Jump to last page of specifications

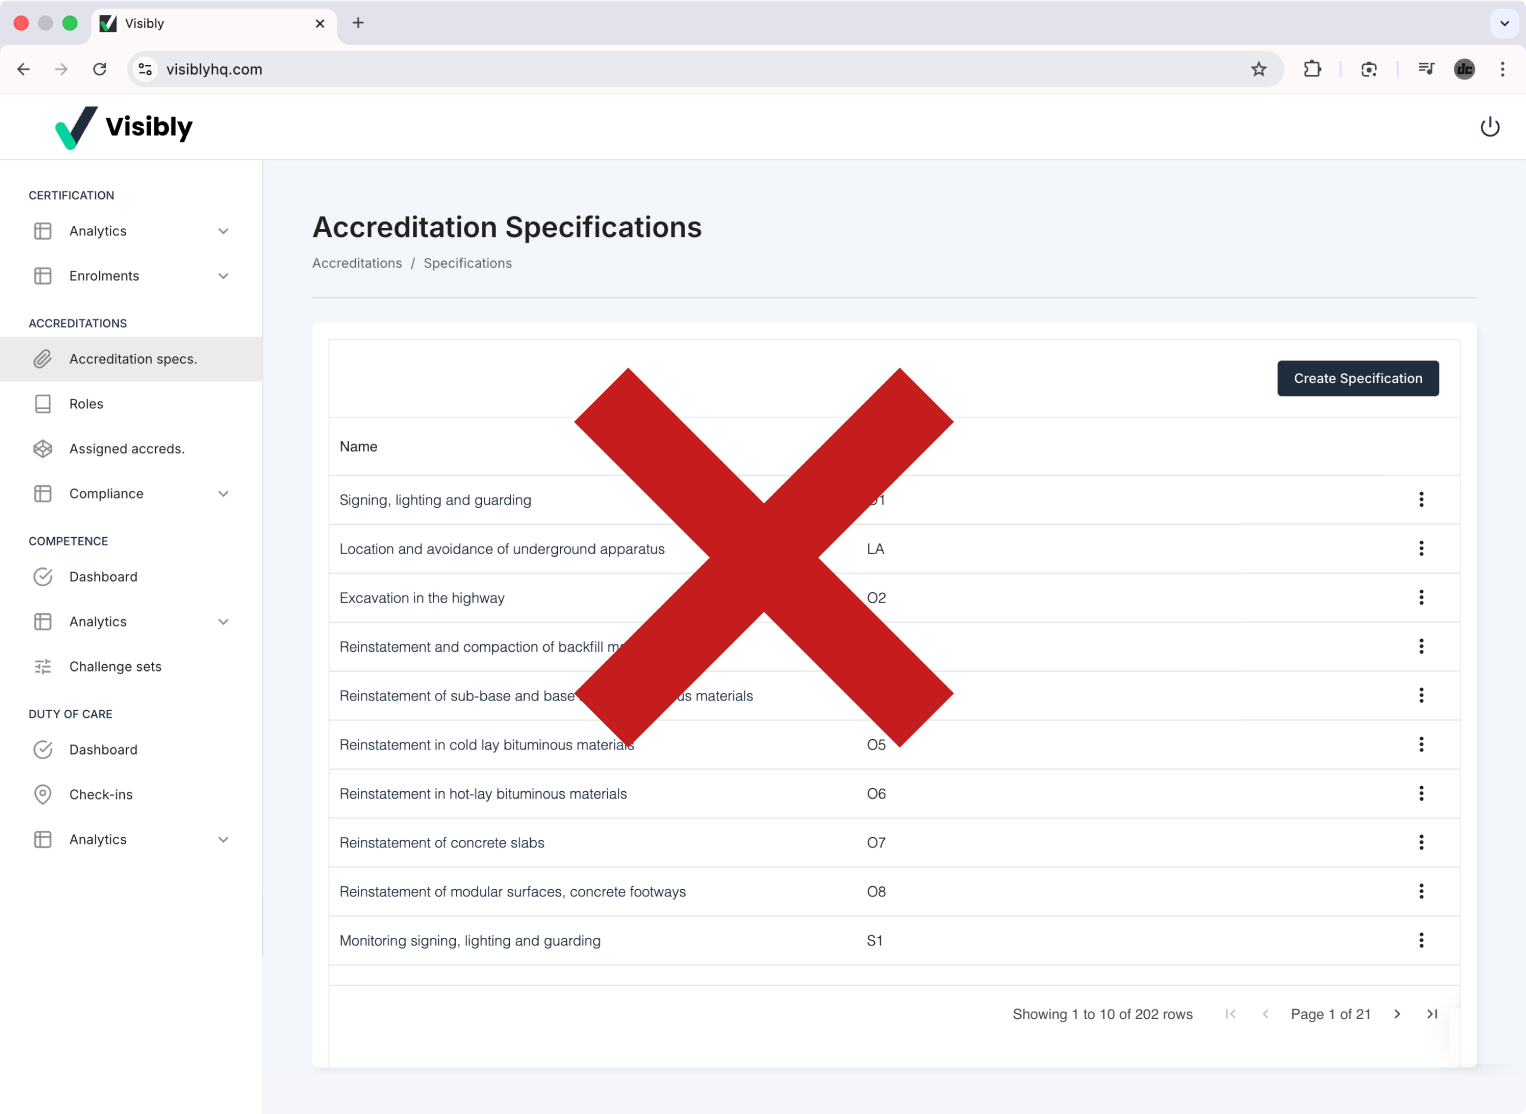[1432, 1014]
